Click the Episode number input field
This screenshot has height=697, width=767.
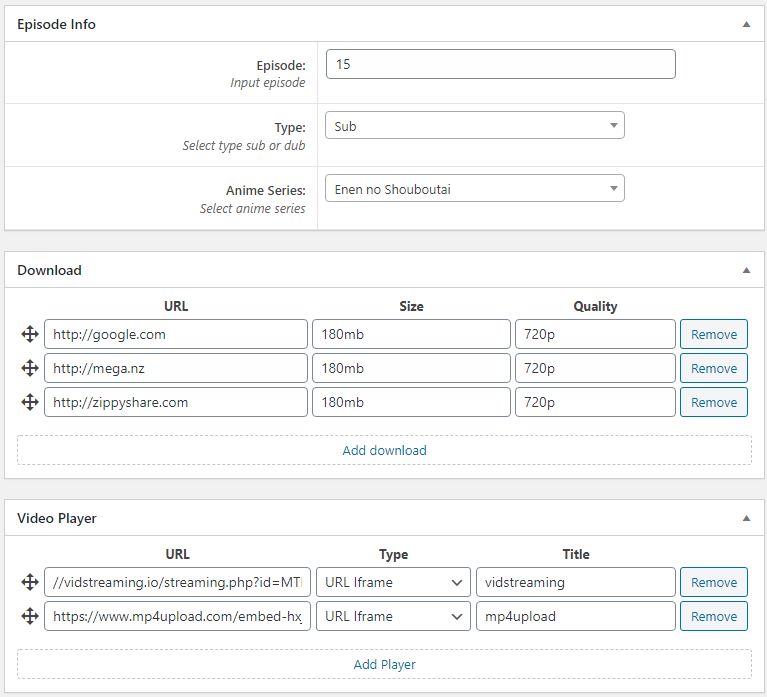click(x=500, y=64)
